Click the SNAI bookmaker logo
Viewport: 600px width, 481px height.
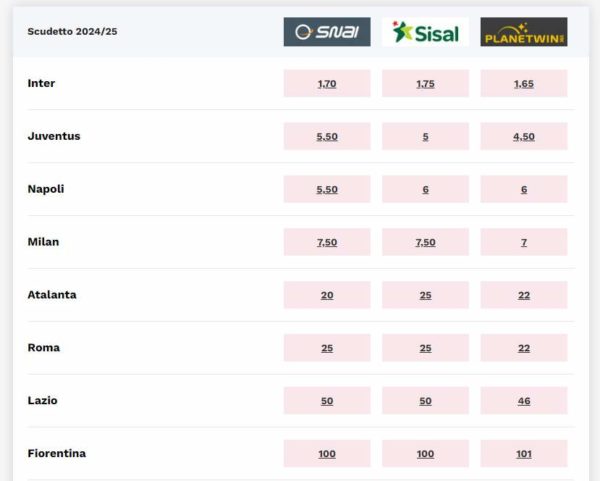[x=327, y=32]
